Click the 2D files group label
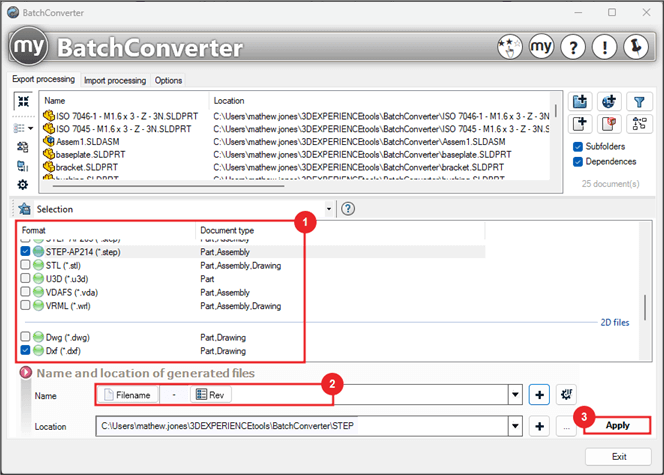This screenshot has height=475, width=664. pos(615,323)
